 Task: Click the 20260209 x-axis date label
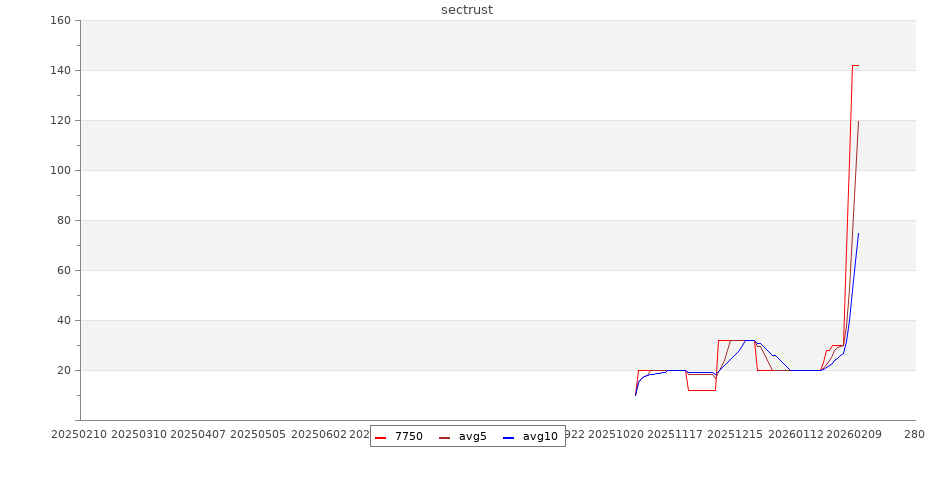point(853,434)
